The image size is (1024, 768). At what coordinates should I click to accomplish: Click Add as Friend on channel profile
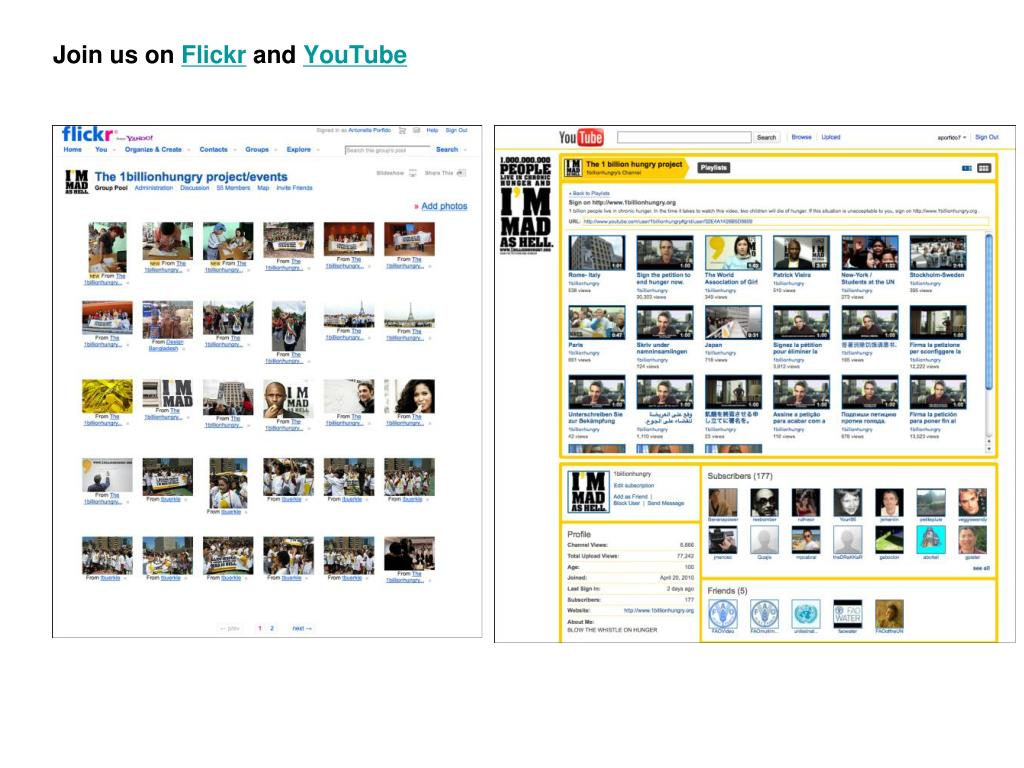pos(630,496)
